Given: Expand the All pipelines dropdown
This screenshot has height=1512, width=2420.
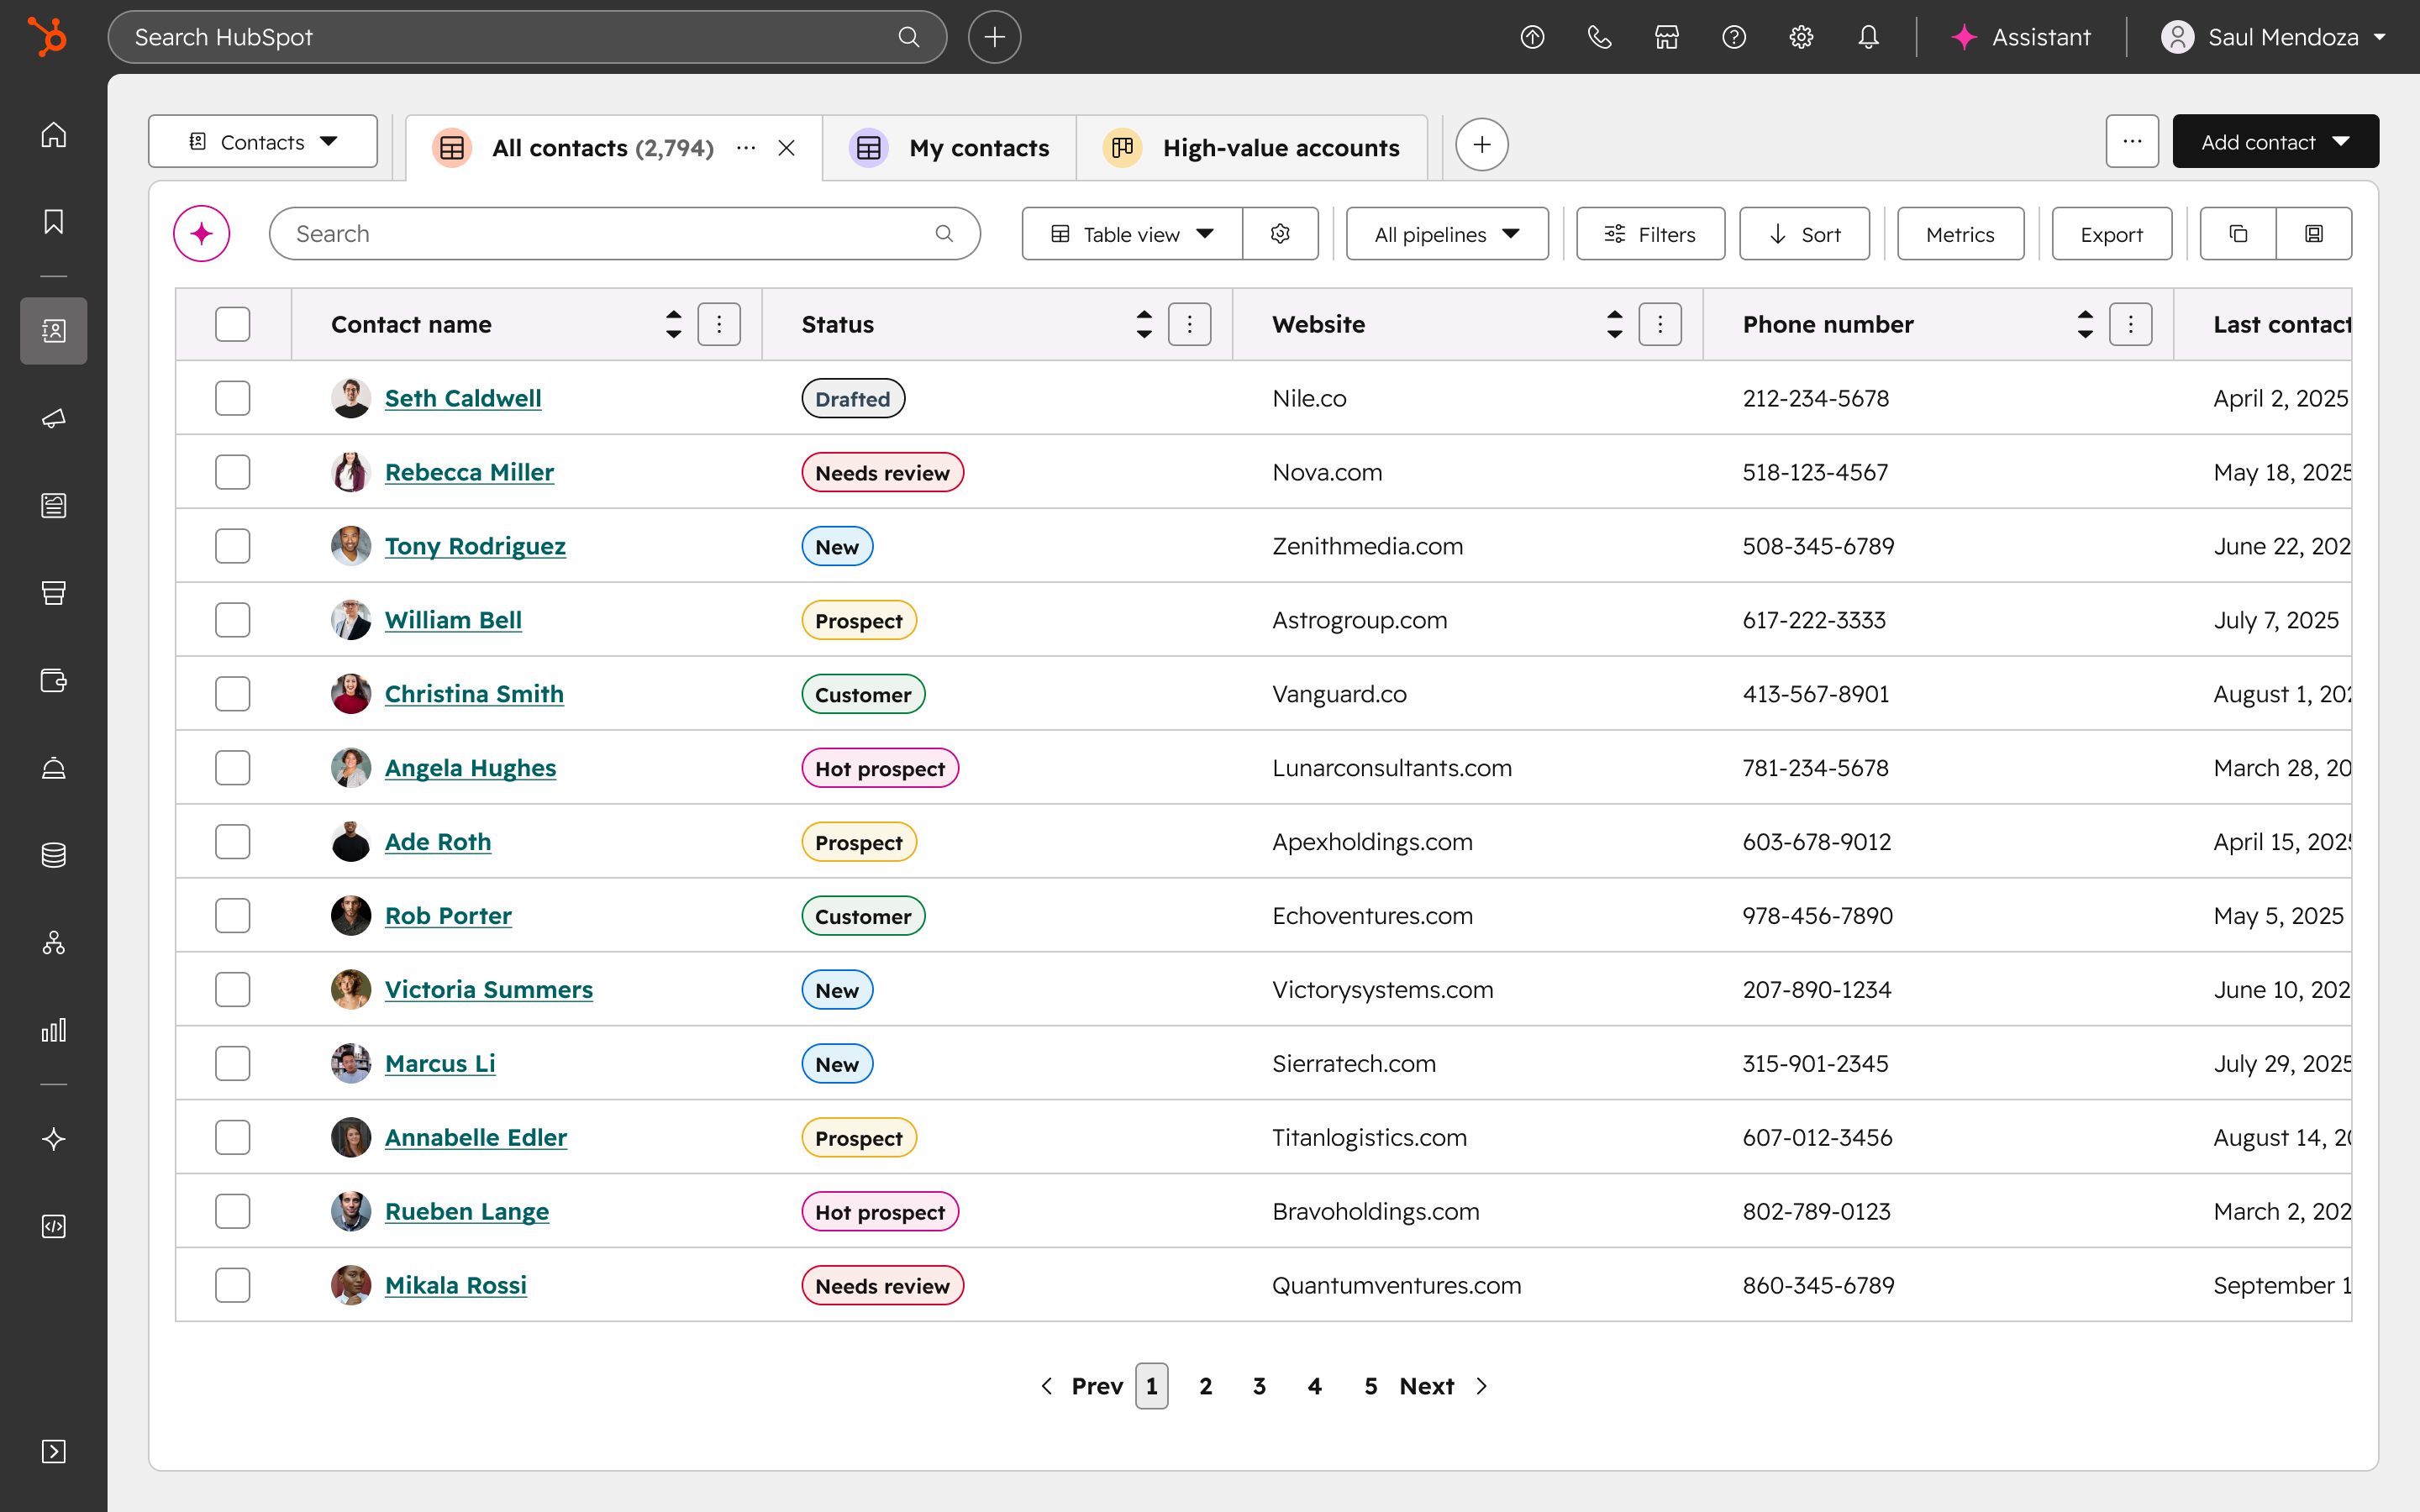Looking at the screenshot, I should click(x=1446, y=234).
